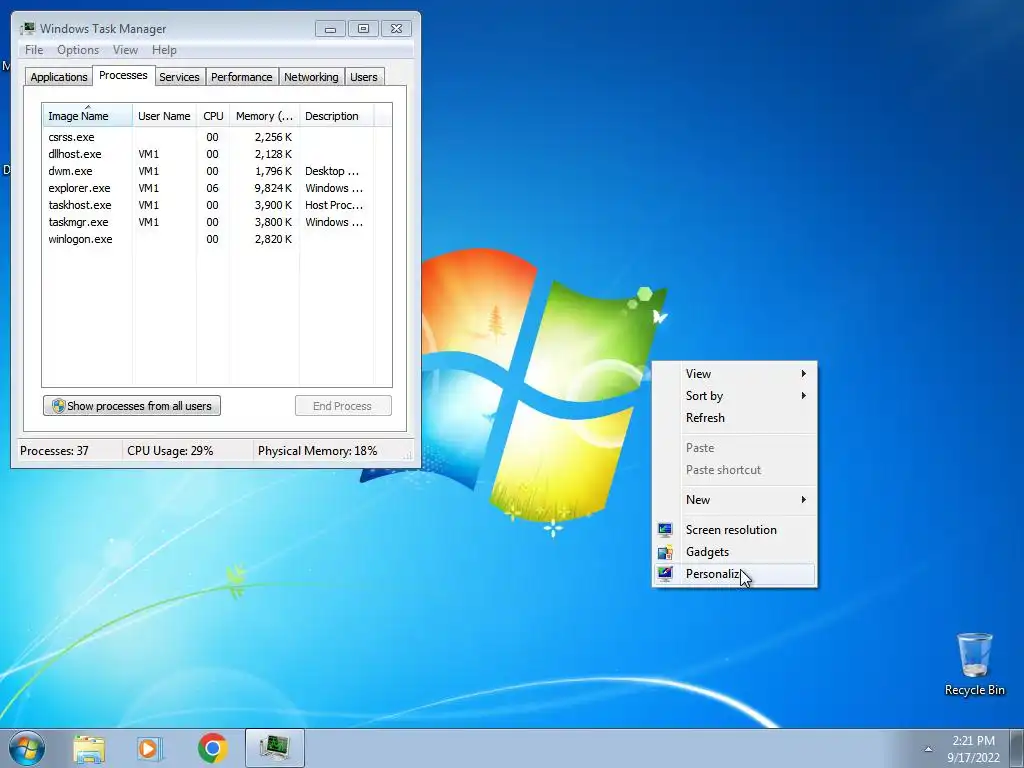1024x768 pixels.
Task: Open the Windows Start orb
Action: (27, 748)
